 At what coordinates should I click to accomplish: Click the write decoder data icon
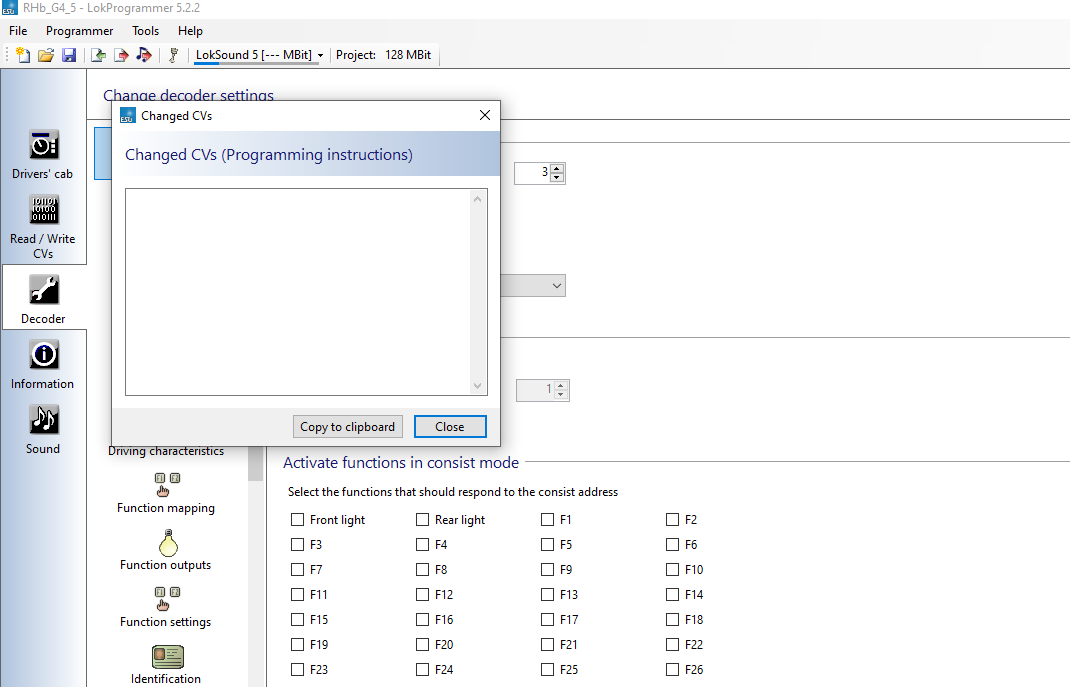point(121,55)
